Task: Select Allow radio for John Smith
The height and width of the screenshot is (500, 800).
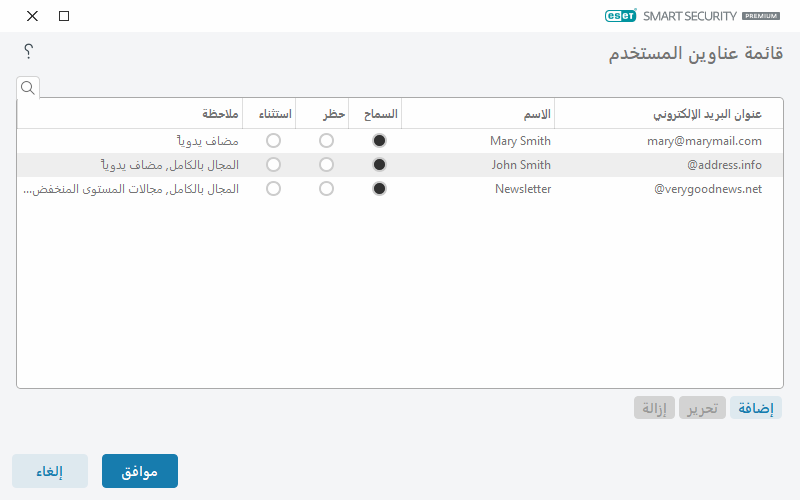Action: click(379, 165)
